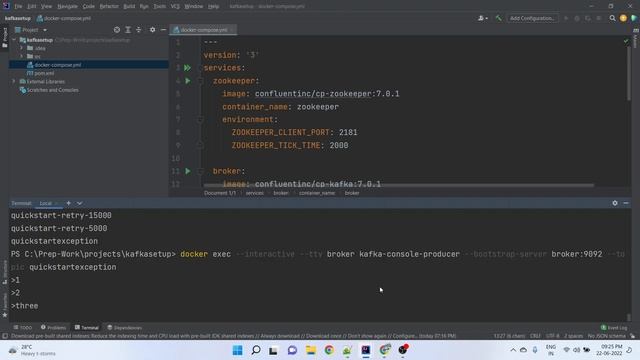Show hidden system tray icons chevron

pyautogui.click(x=513, y=350)
